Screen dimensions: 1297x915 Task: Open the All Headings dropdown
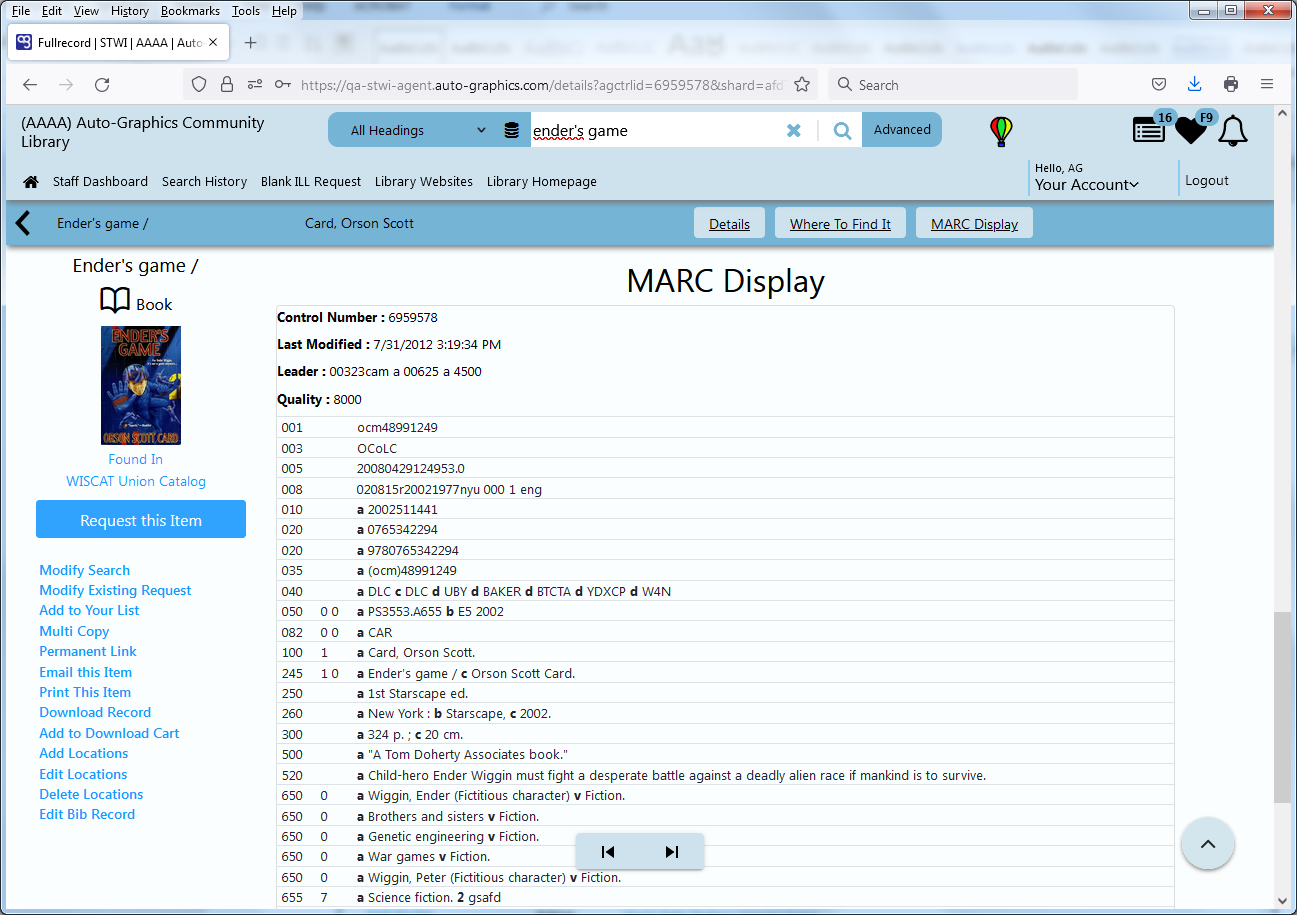417,130
